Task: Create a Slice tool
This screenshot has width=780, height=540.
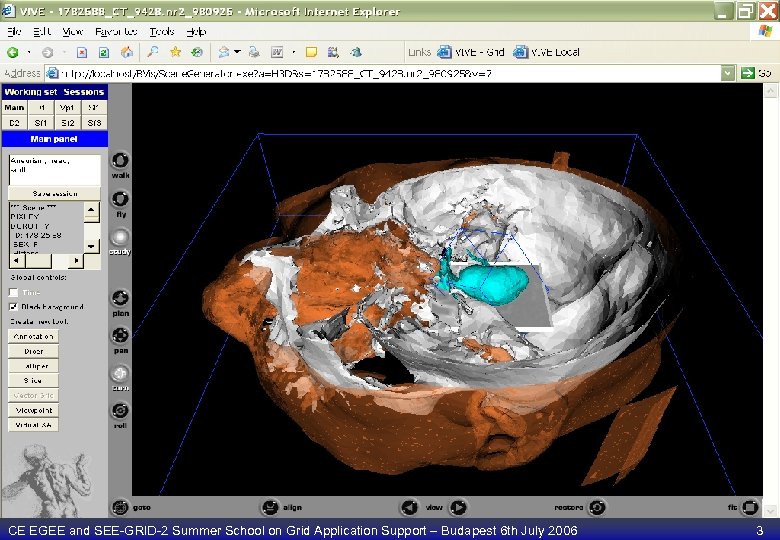Action: (x=33, y=380)
